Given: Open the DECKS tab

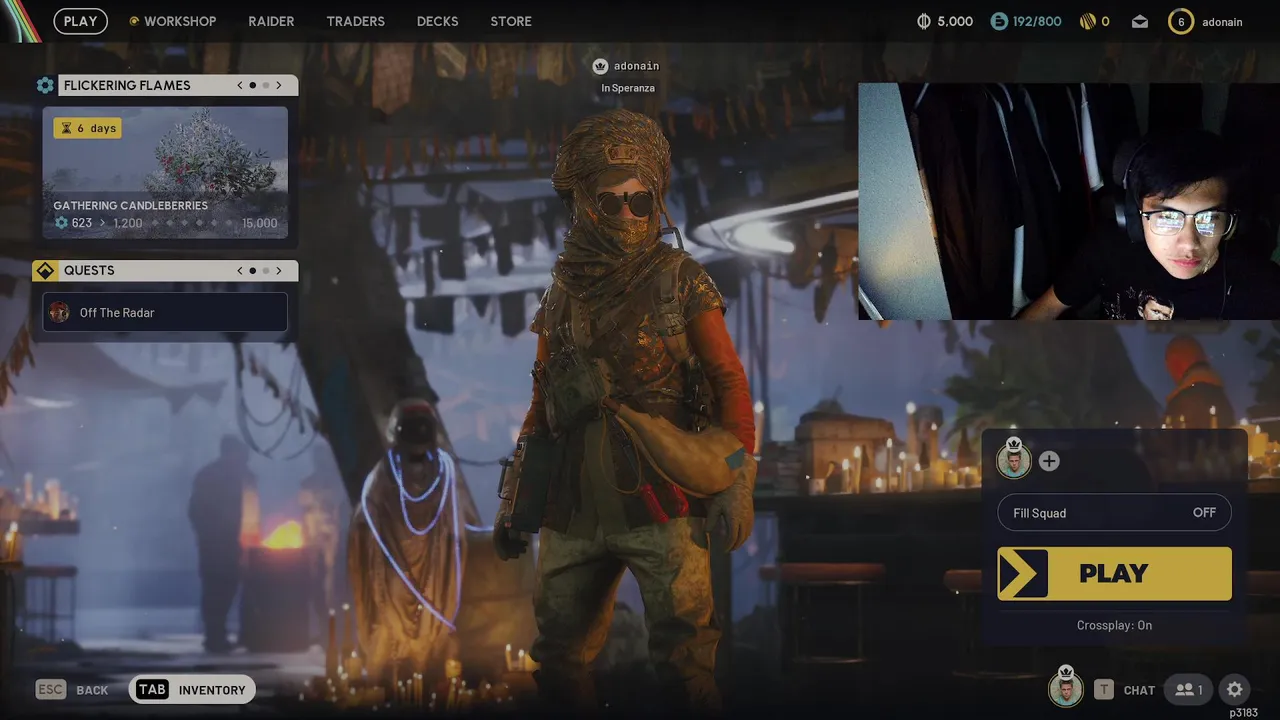Looking at the screenshot, I should 437,21.
